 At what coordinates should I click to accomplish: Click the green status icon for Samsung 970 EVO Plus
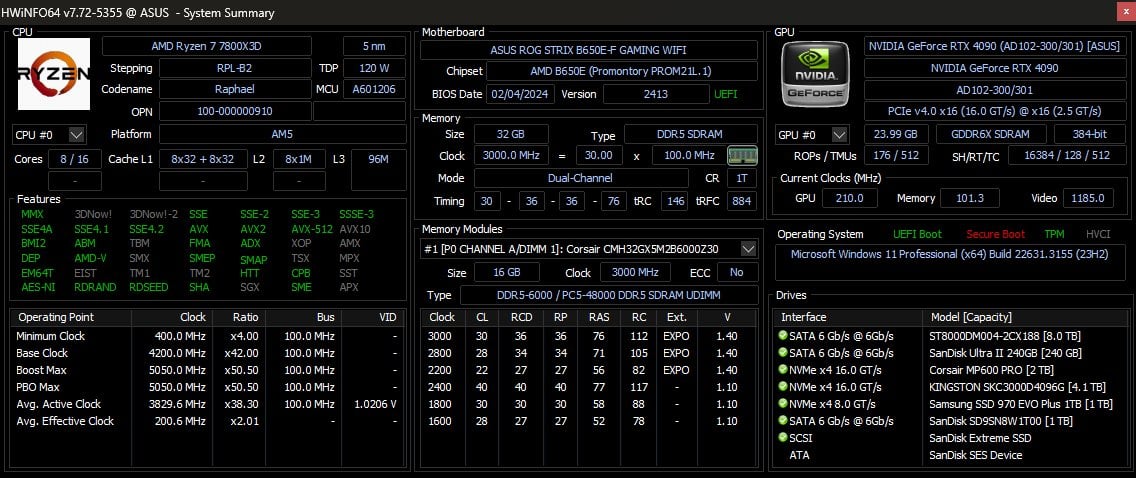click(x=782, y=404)
